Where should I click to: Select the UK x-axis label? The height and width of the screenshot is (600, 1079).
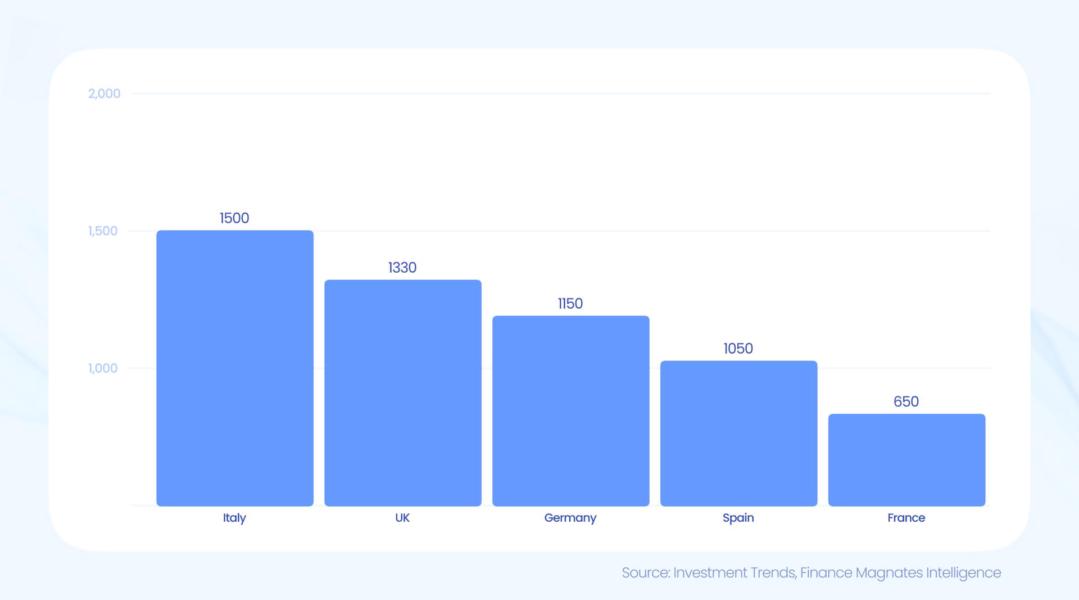[x=403, y=518]
